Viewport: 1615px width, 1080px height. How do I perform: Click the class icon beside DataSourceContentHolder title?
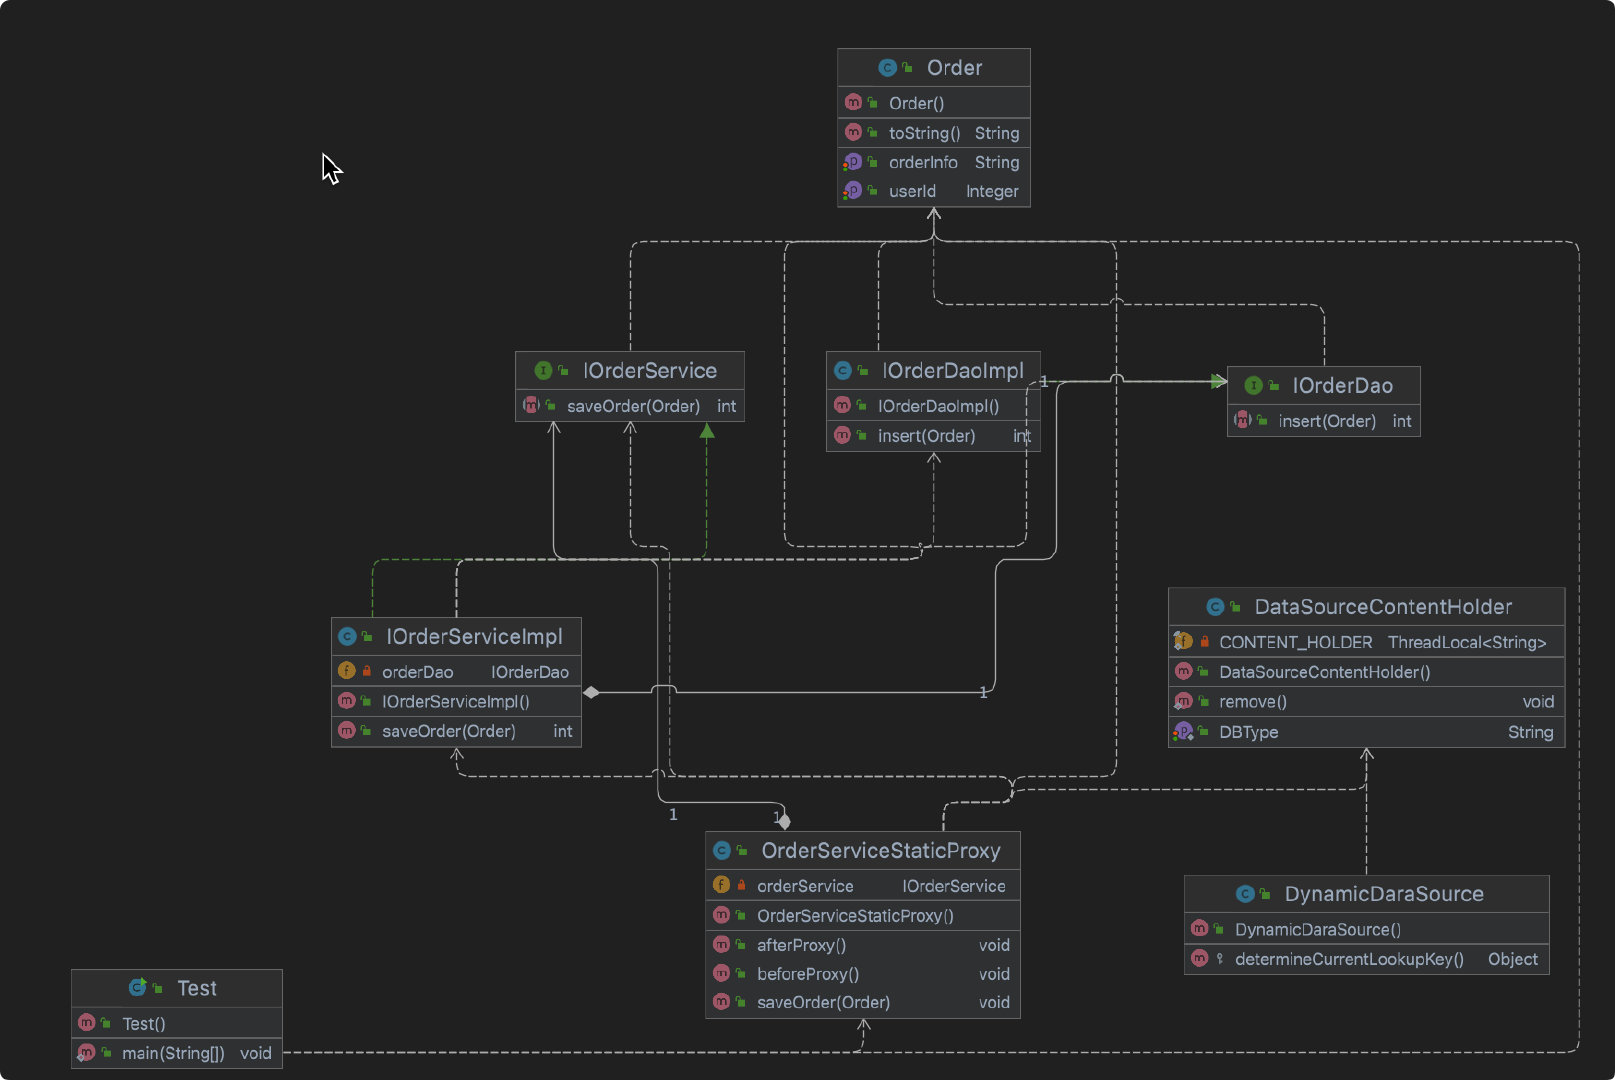point(1215,607)
